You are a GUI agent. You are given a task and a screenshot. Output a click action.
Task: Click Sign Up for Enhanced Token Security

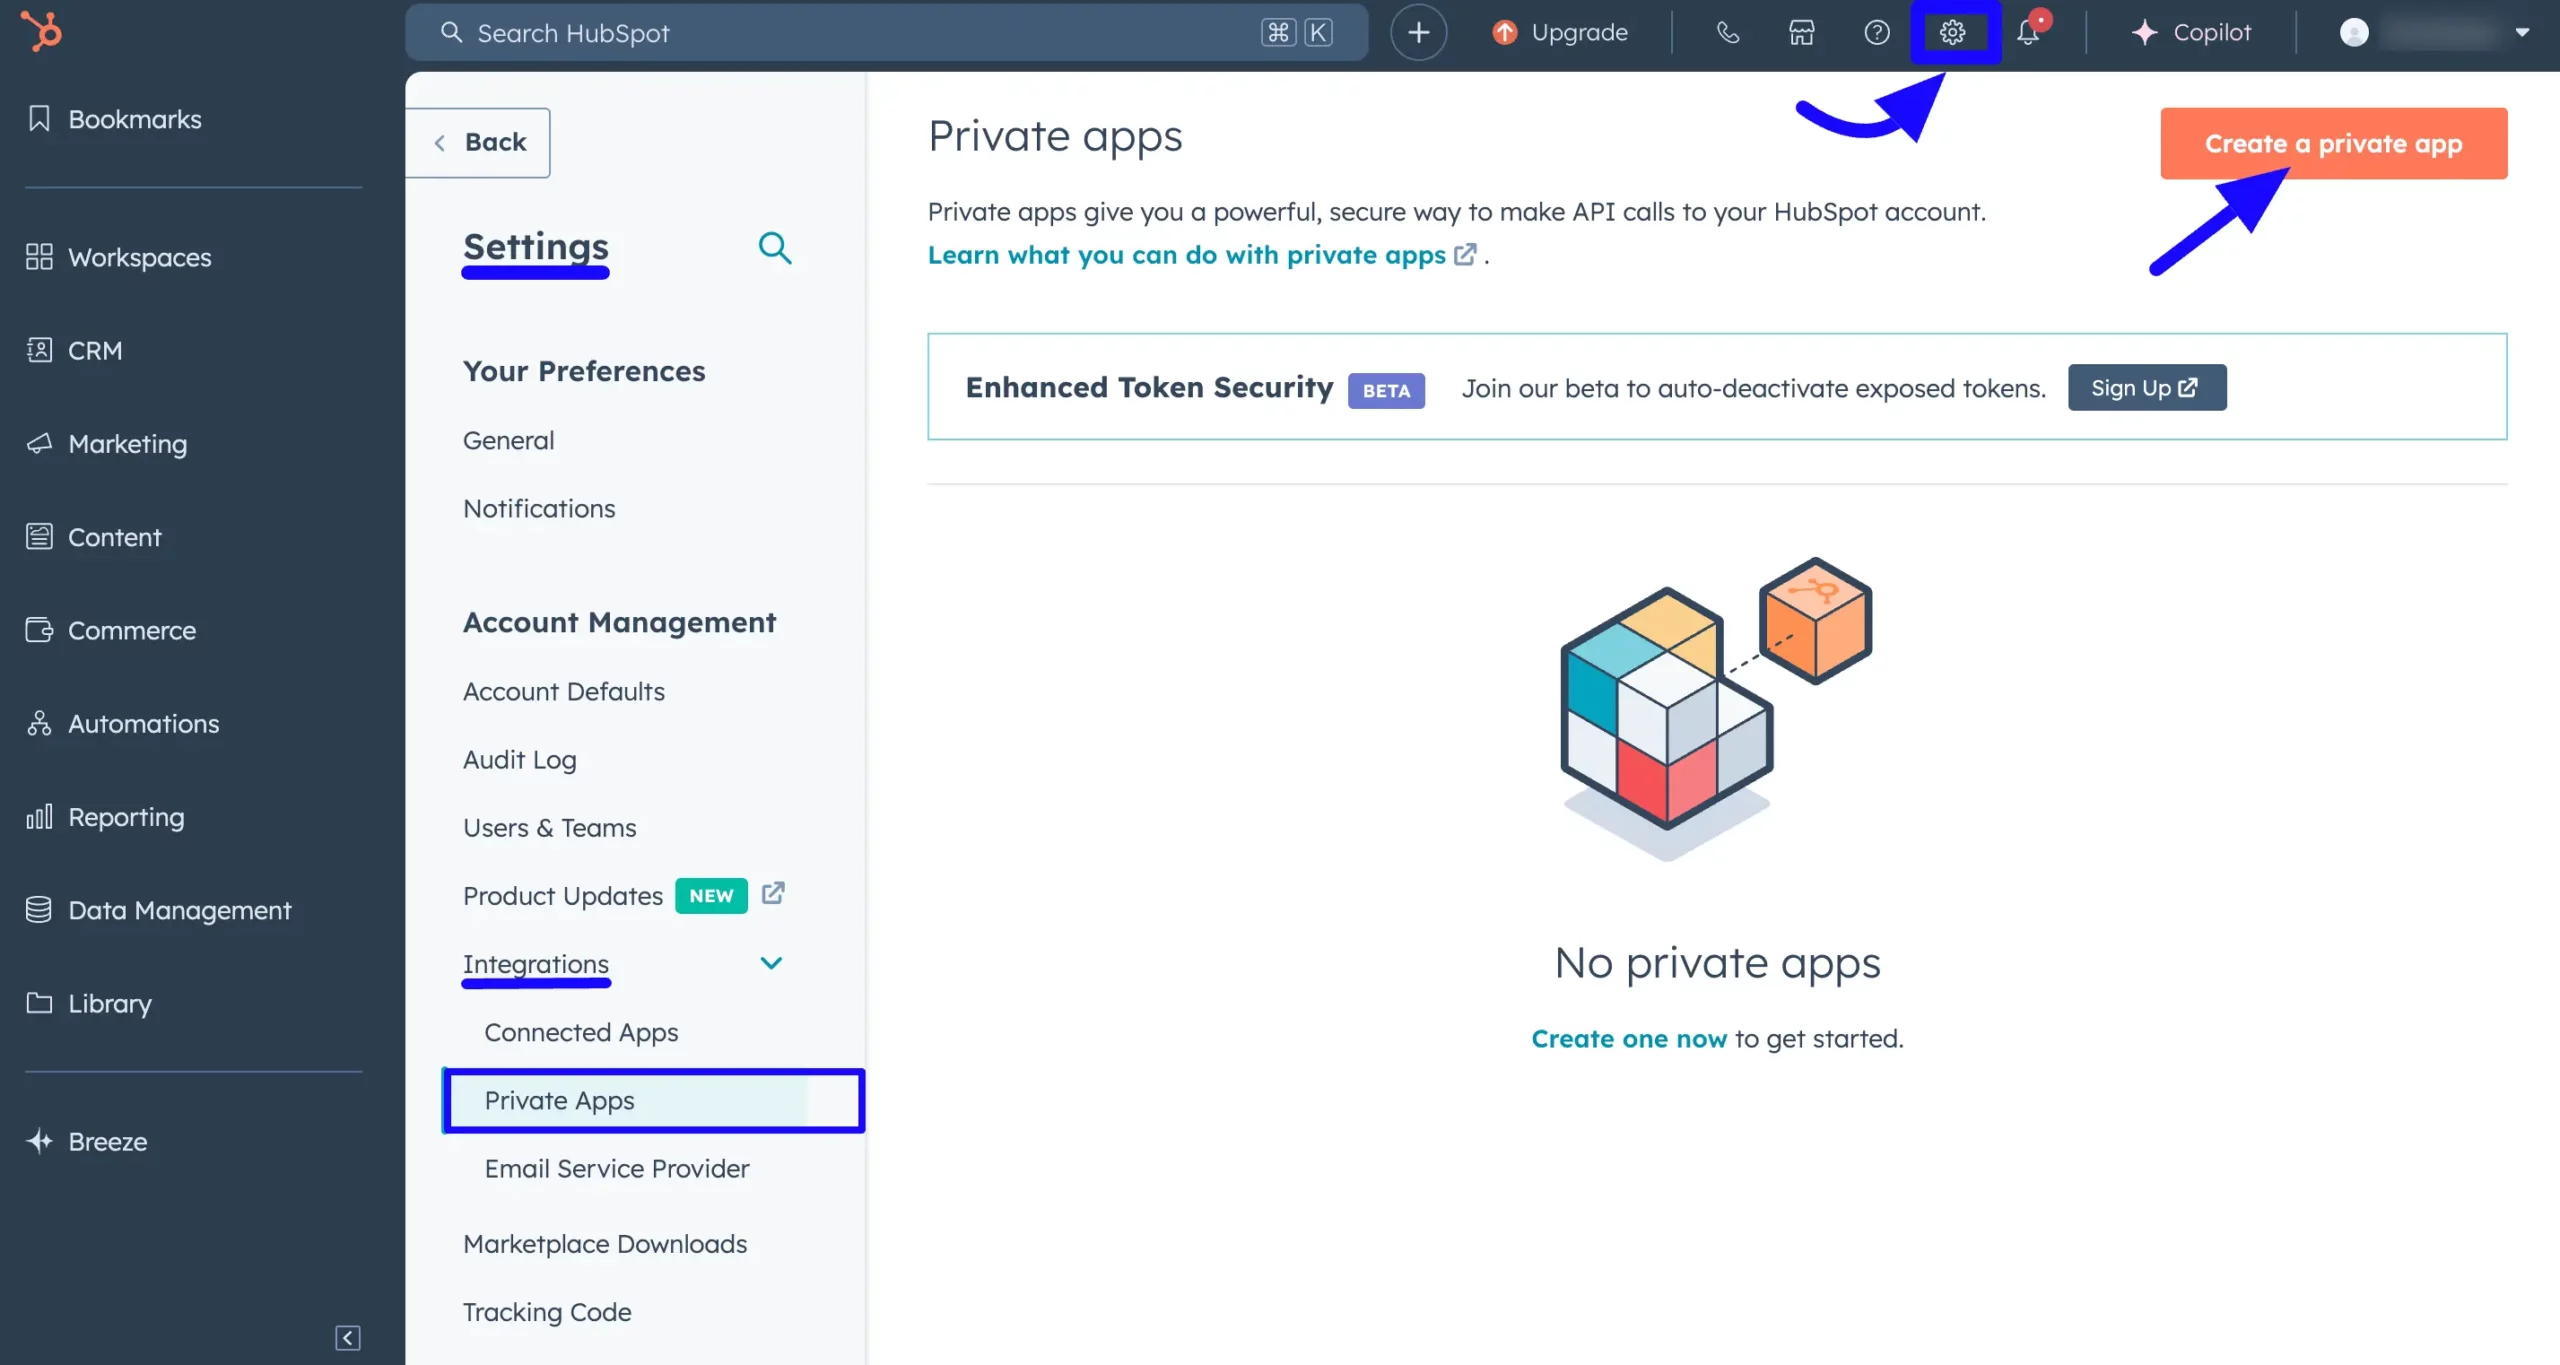coord(2147,388)
